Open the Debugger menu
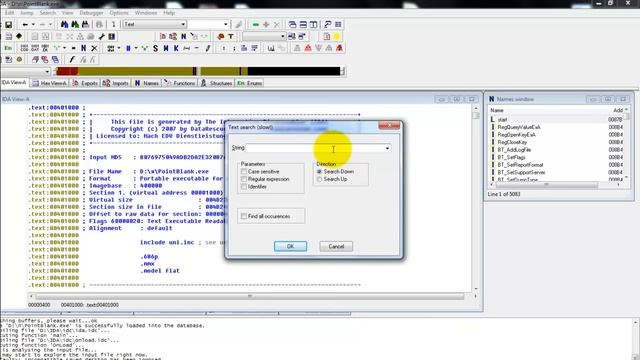Screen dimensions: 640x360 91,13
